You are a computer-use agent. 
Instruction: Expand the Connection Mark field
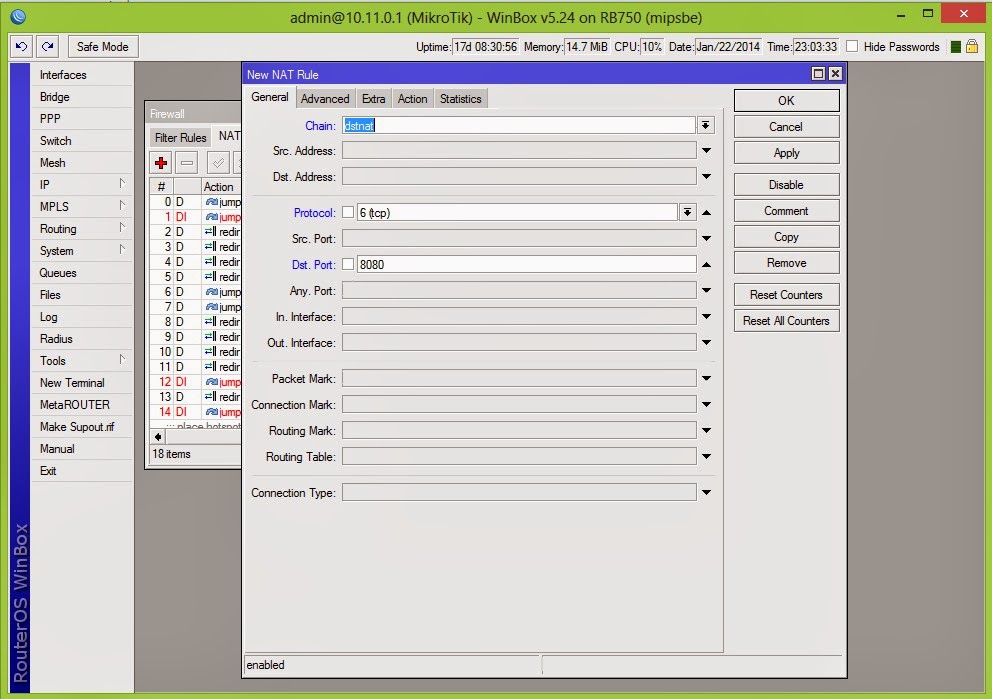[x=707, y=404]
